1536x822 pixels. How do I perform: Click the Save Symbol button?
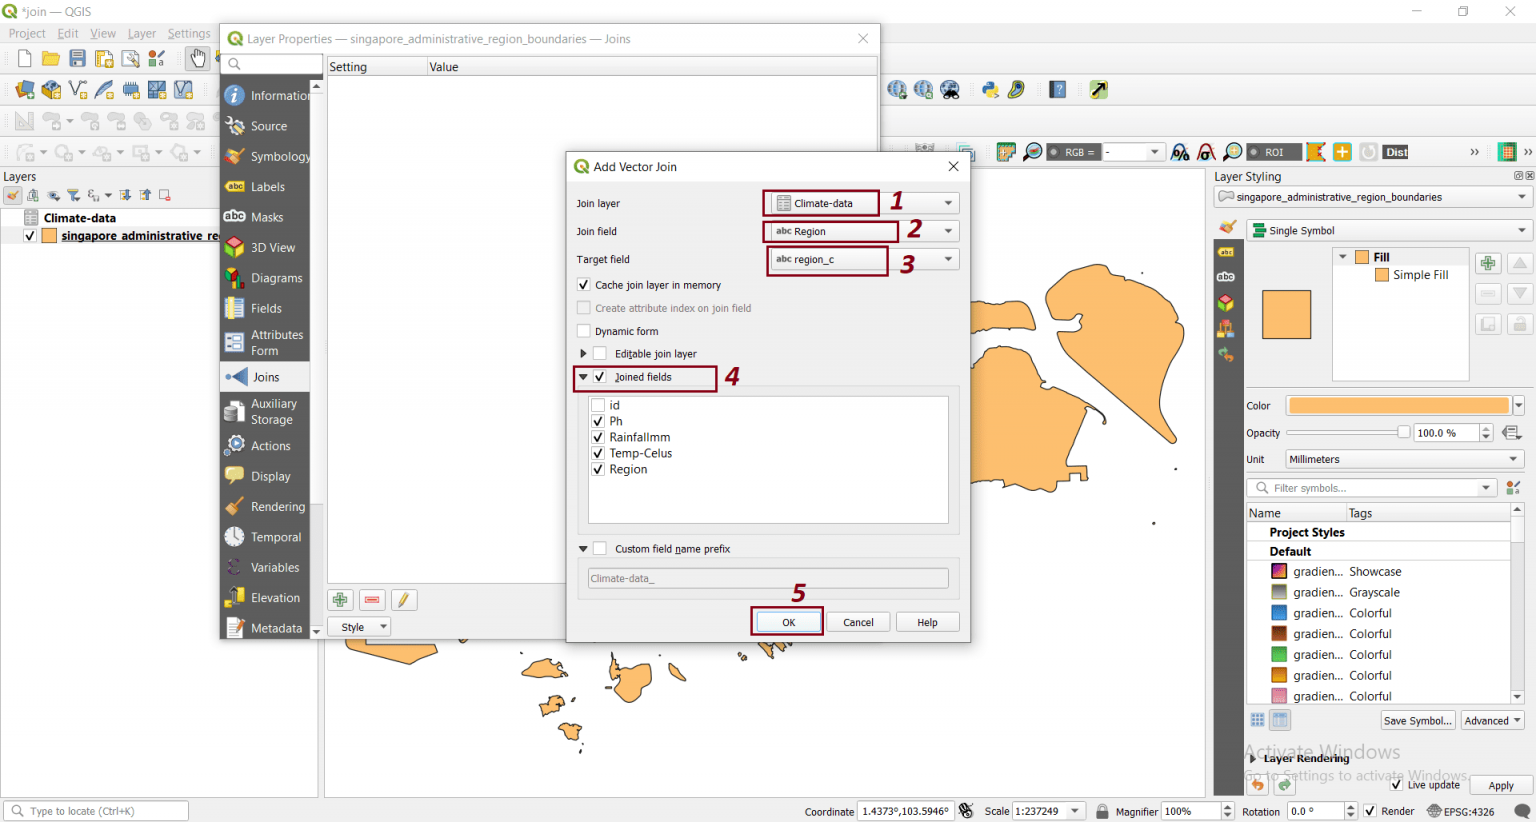click(1417, 720)
